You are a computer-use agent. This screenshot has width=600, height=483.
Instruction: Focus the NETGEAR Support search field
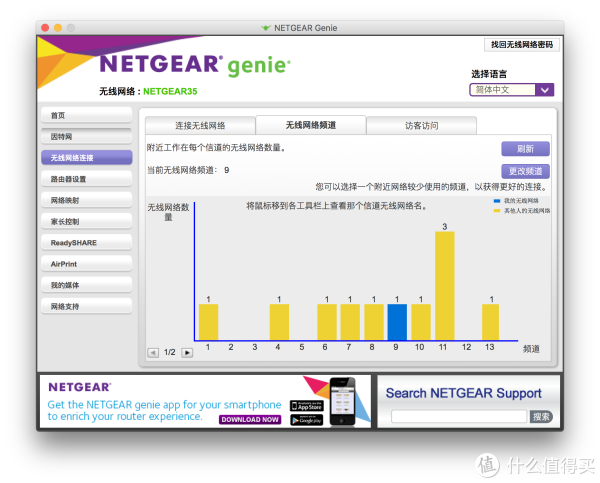pyautogui.click(x=459, y=416)
